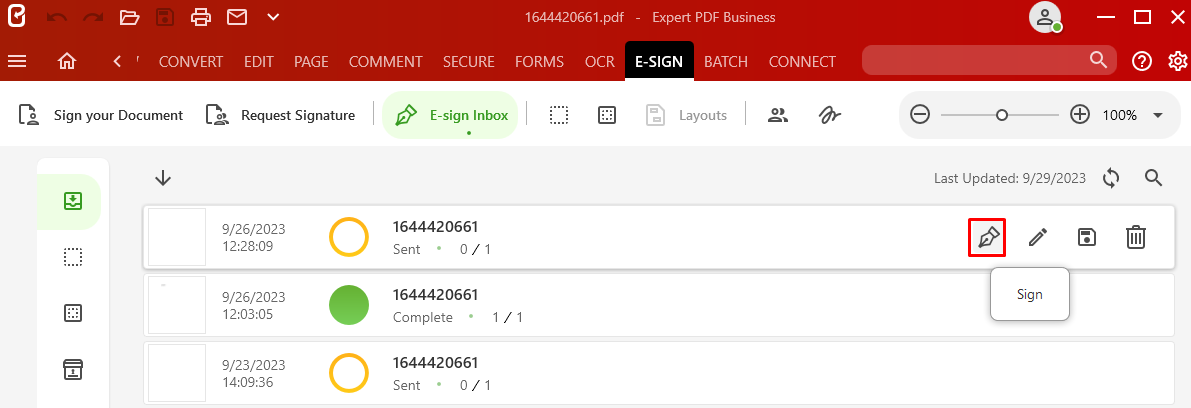The image size is (1191, 408).
Task: Click the undo arrow in the title bar
Action: coord(57,17)
